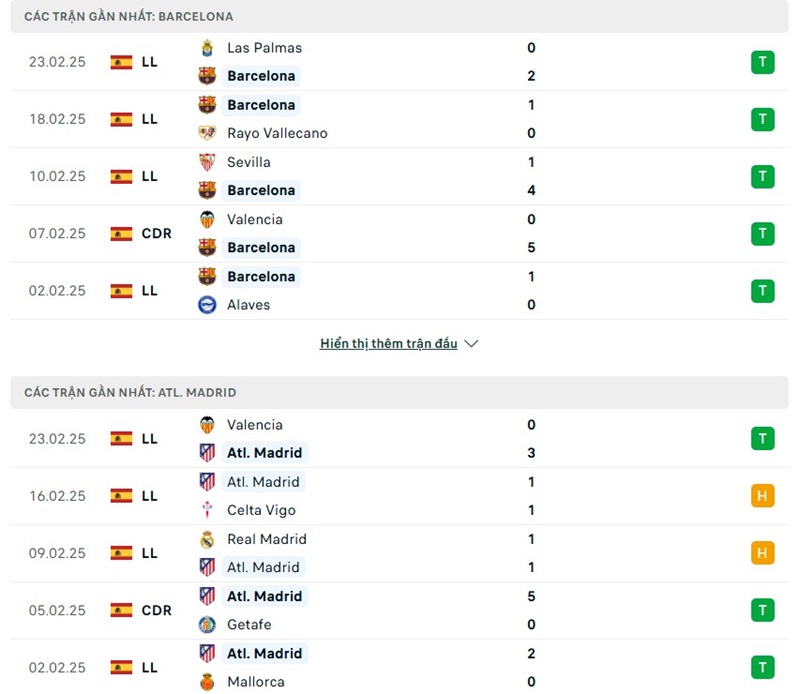Click the Real Madrid club crest icon
800x694 pixels.
coord(207,539)
